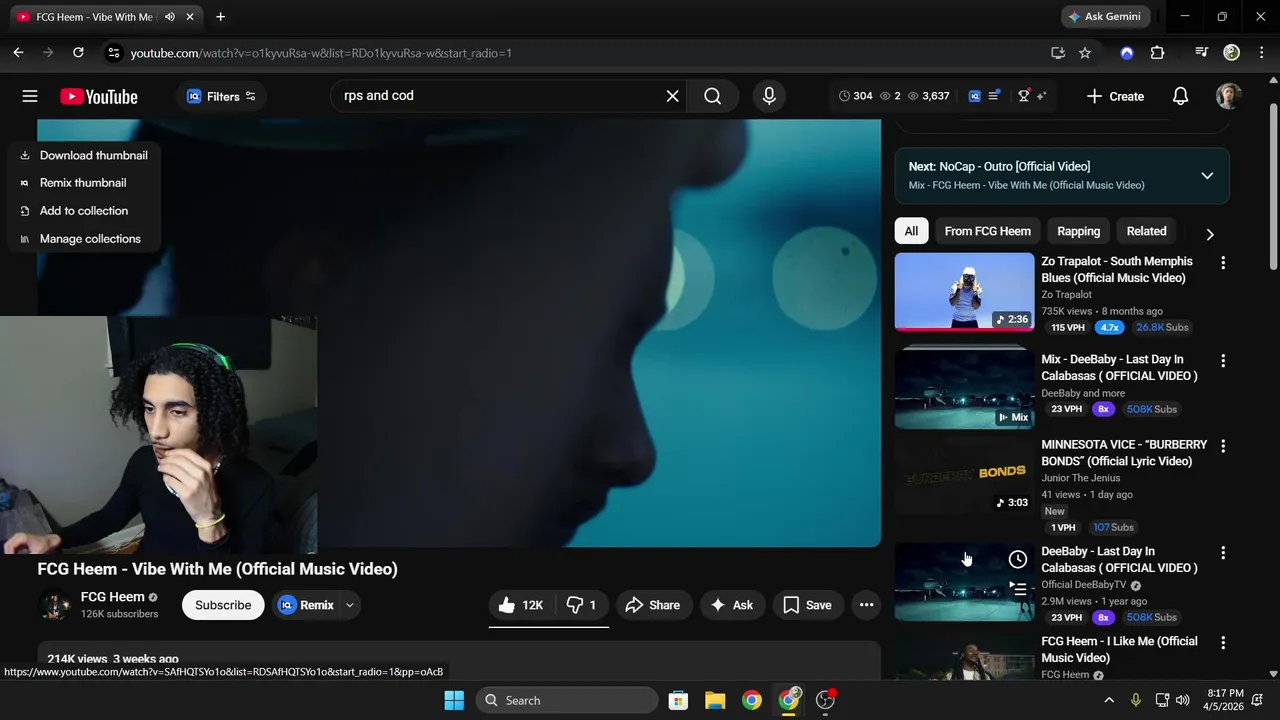
Task: Open the Chrome Extensions puzzle icon
Action: (x=1157, y=53)
